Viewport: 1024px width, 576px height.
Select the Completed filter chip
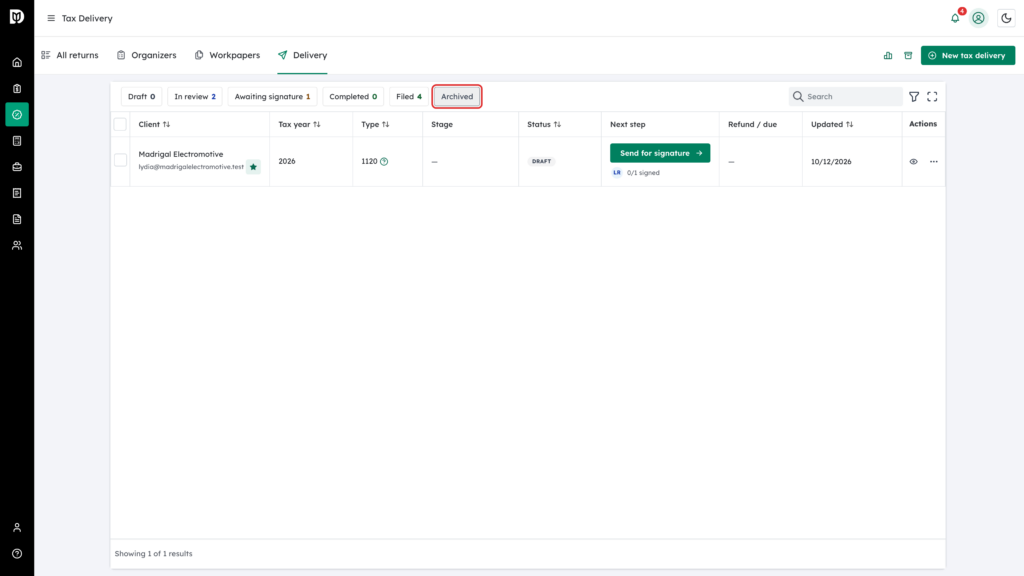[x=353, y=97]
